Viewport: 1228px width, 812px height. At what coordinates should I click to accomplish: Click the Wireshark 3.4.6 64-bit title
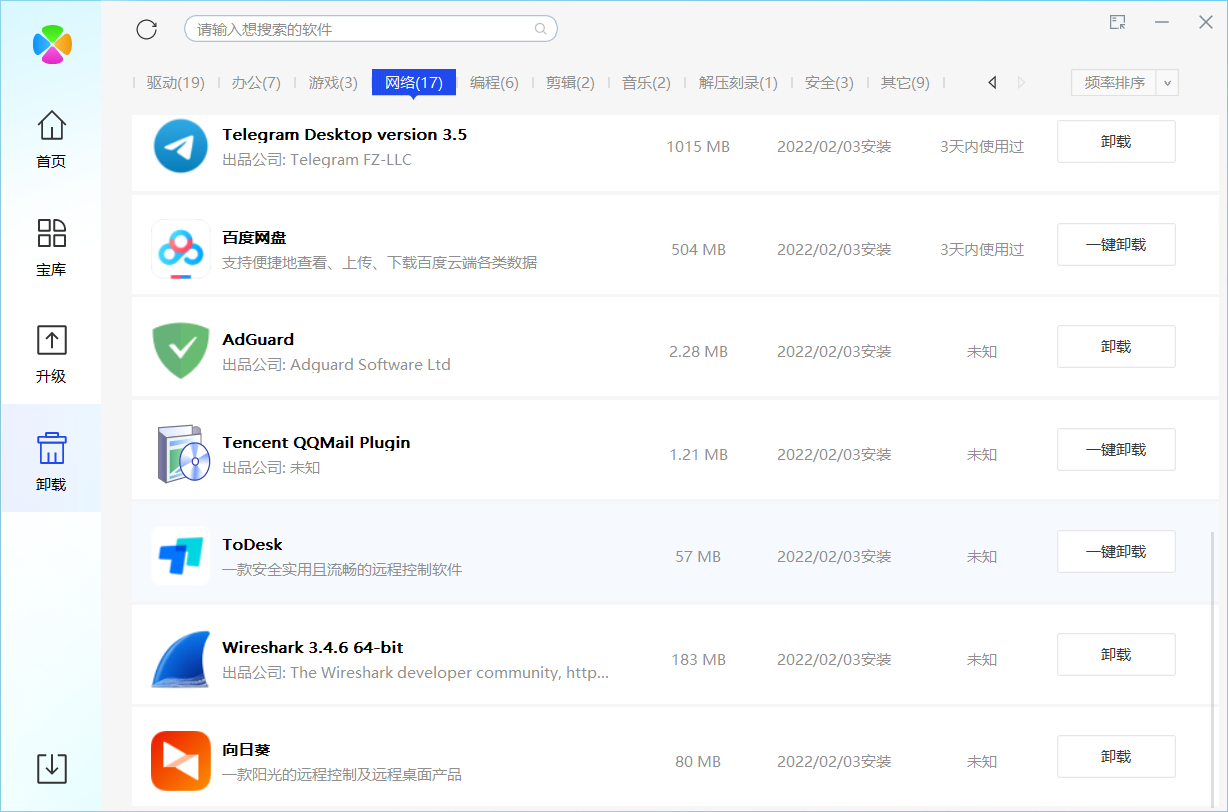[x=312, y=647]
